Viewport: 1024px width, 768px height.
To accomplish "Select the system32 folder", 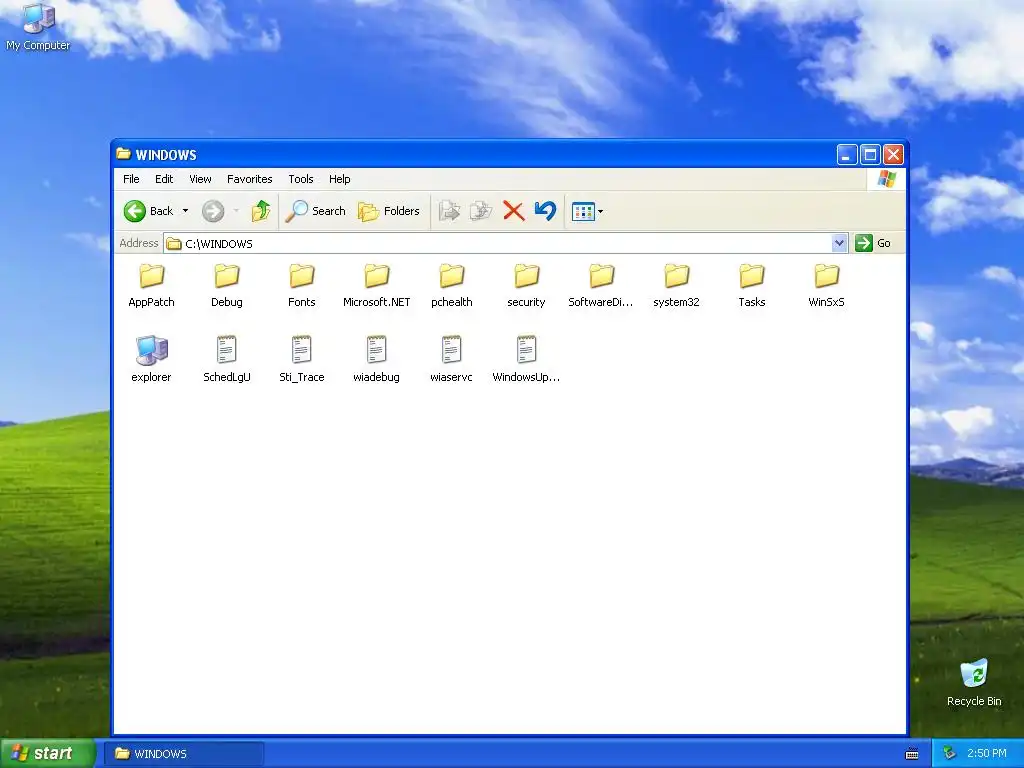I will click(x=677, y=285).
